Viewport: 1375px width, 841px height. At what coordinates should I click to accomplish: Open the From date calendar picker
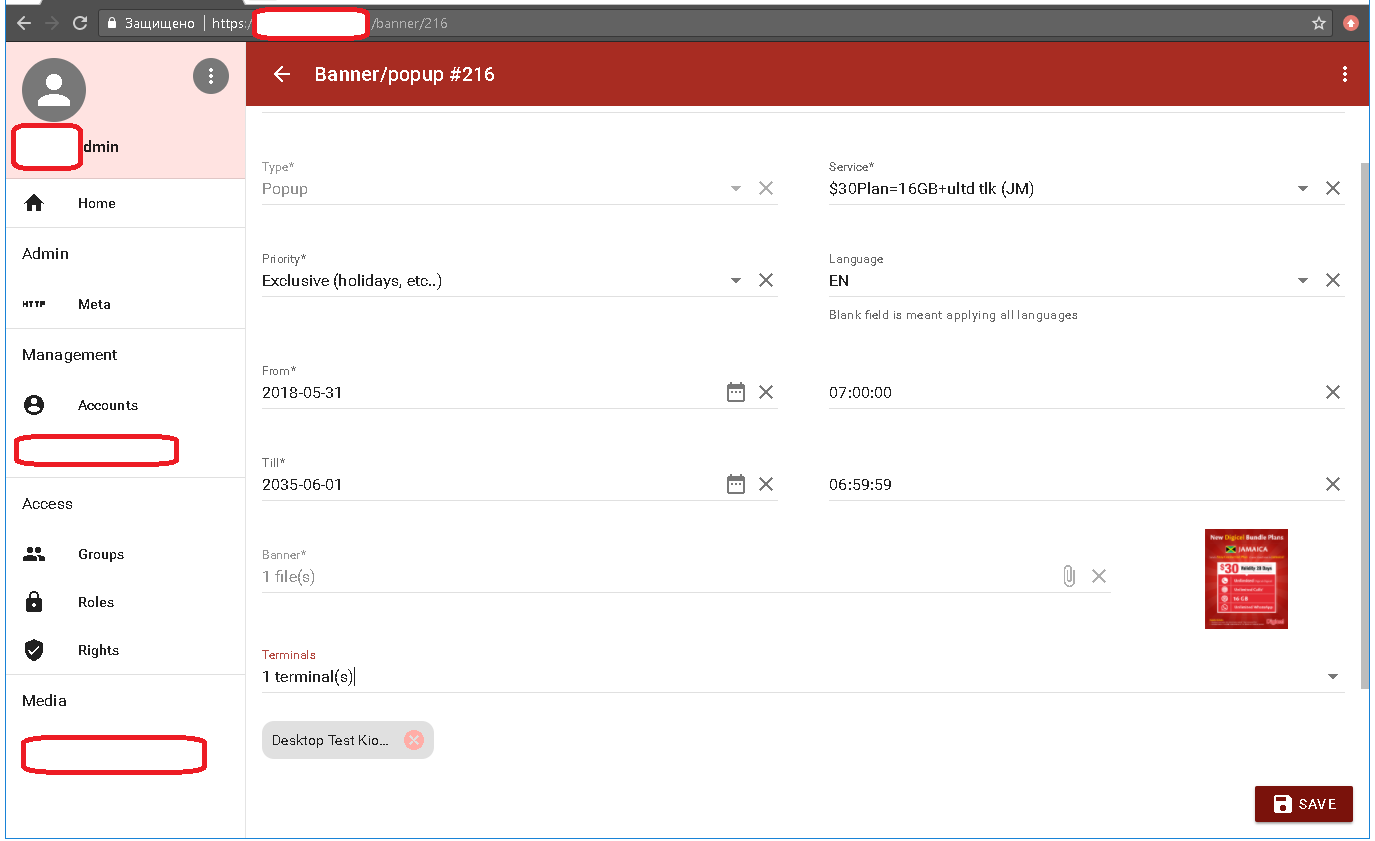[x=736, y=393]
